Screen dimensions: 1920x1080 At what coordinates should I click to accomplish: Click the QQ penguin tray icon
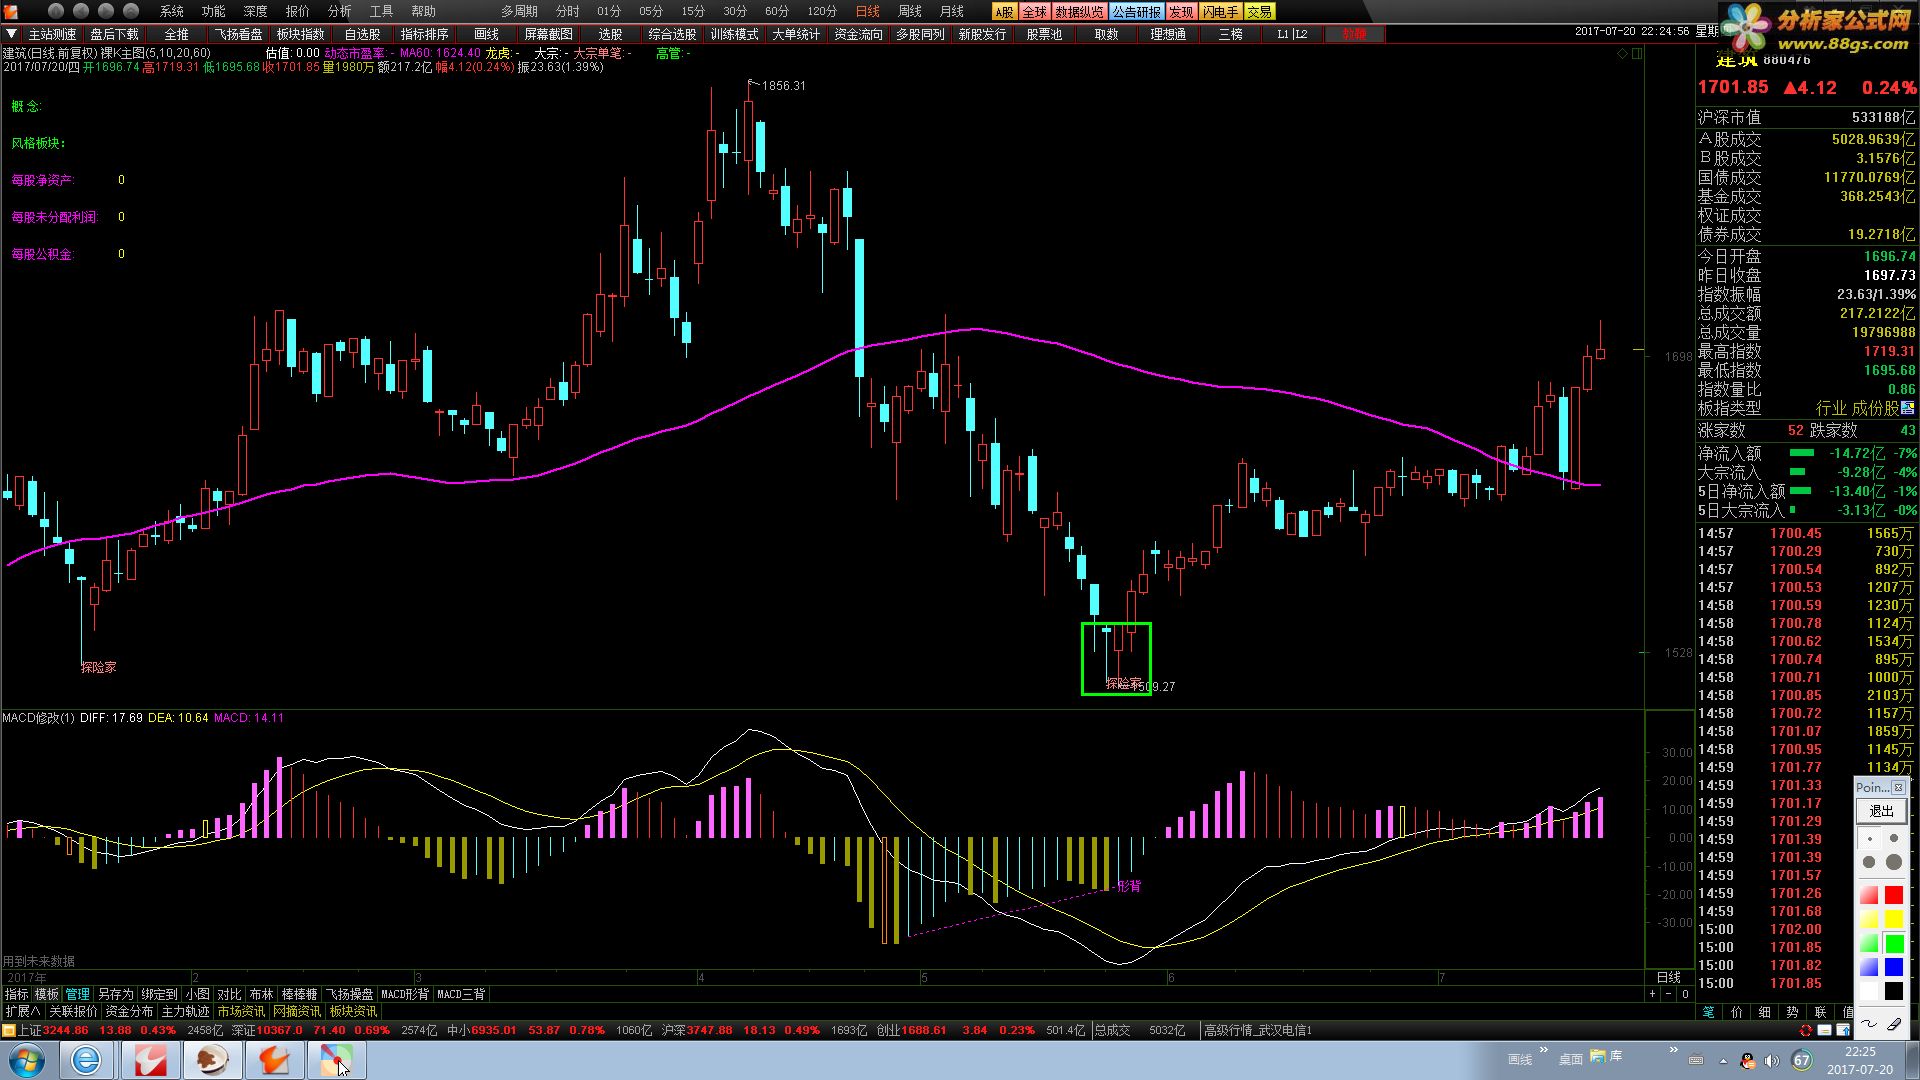coord(1748,1061)
